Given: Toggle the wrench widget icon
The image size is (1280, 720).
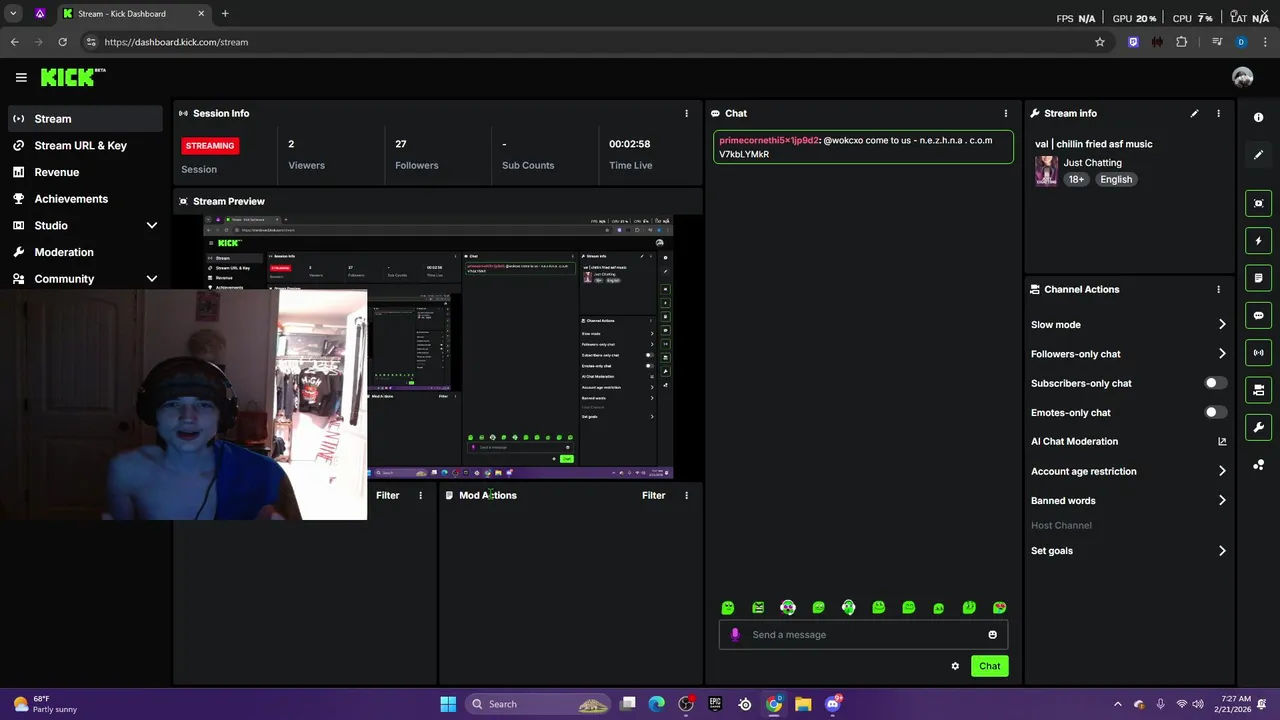Looking at the screenshot, I should pyautogui.click(x=1258, y=427).
